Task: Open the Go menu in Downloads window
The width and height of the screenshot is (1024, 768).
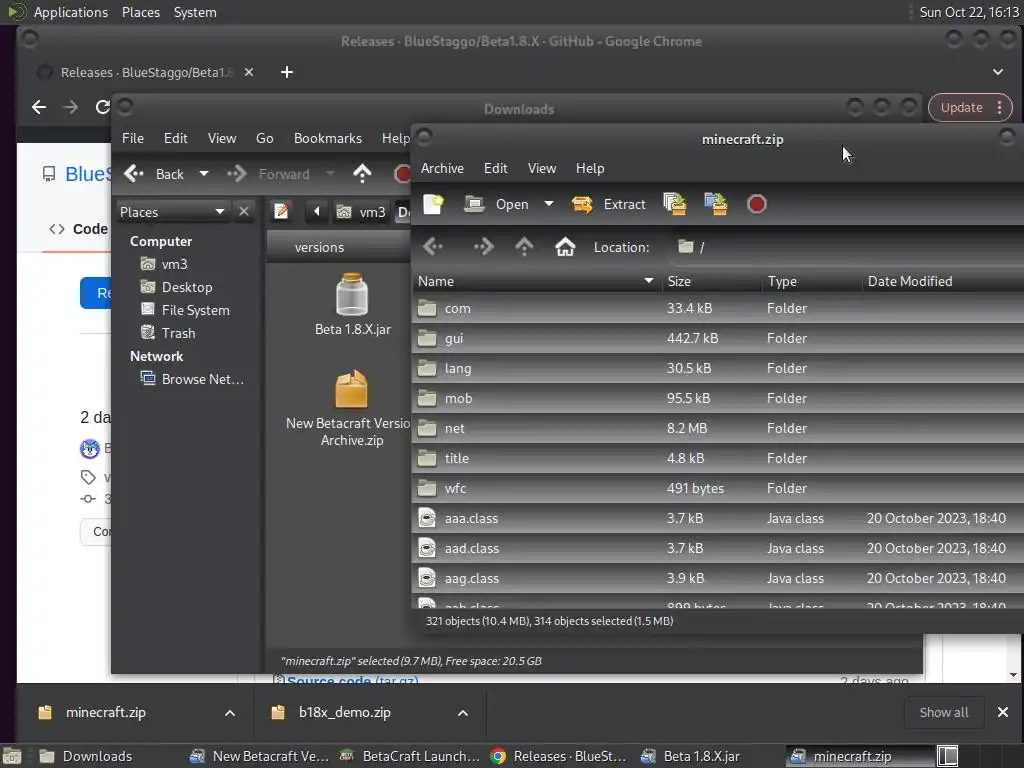Action: (264, 138)
